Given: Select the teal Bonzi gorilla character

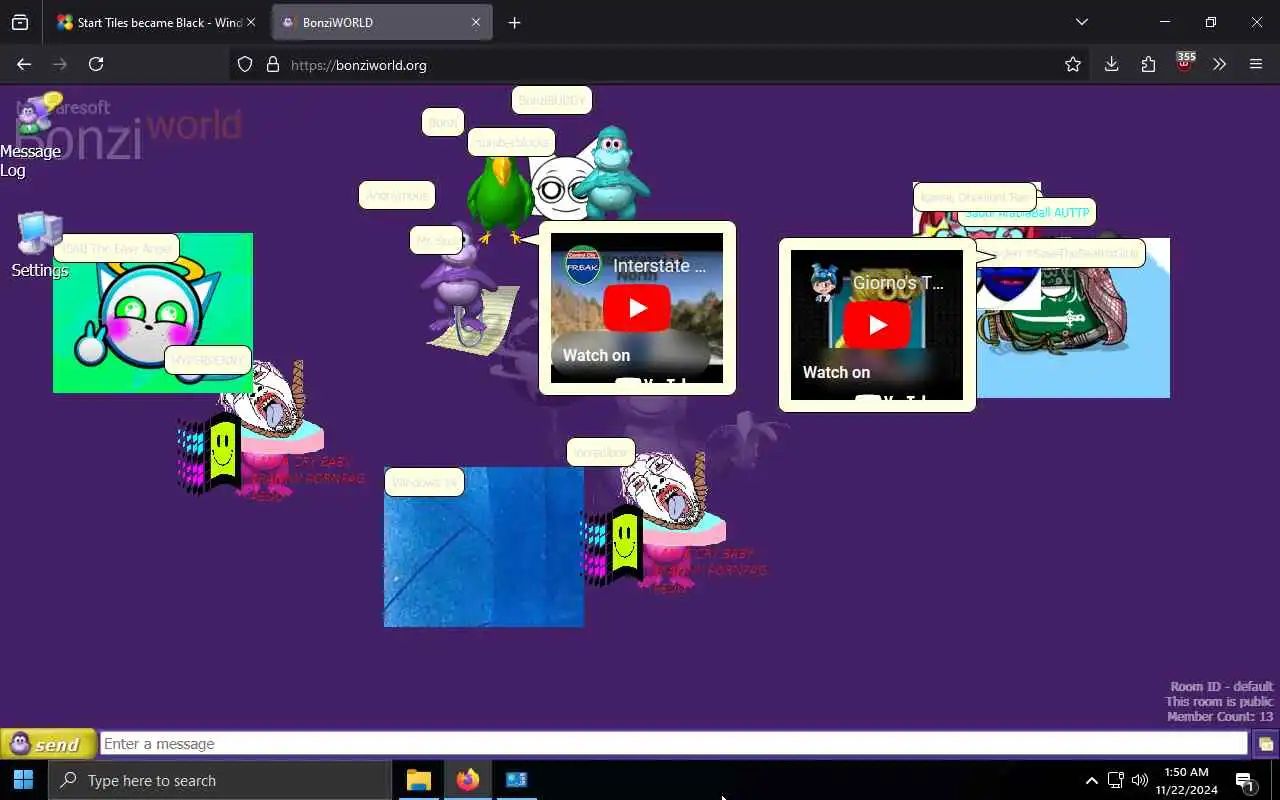Looking at the screenshot, I should [610, 172].
